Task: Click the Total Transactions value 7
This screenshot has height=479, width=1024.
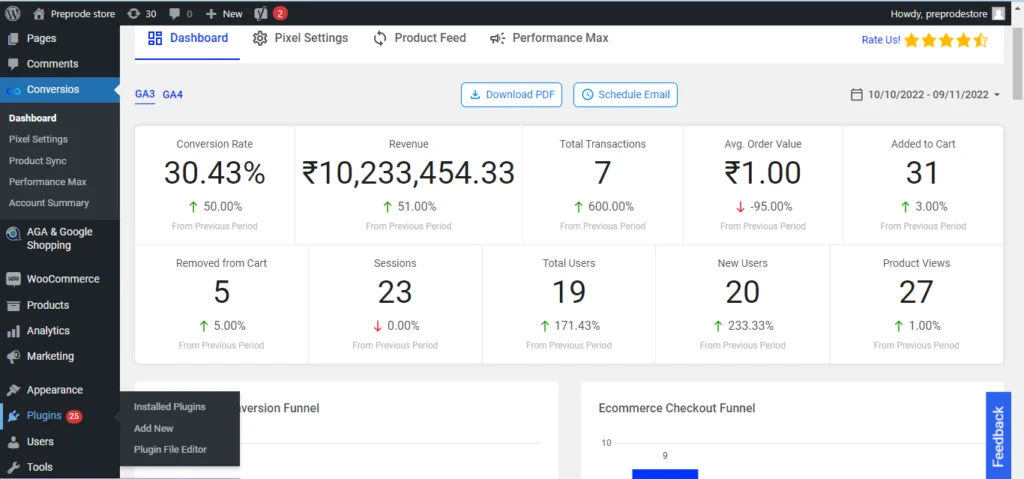Action: click(x=602, y=174)
